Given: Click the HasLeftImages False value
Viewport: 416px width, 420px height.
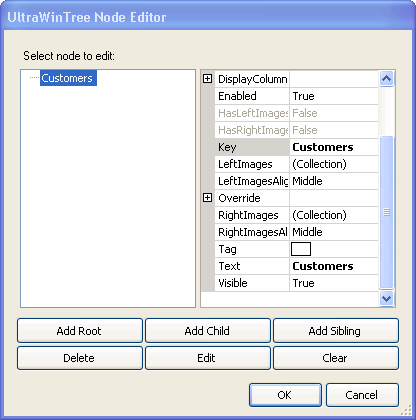Looking at the screenshot, I should point(334,113).
